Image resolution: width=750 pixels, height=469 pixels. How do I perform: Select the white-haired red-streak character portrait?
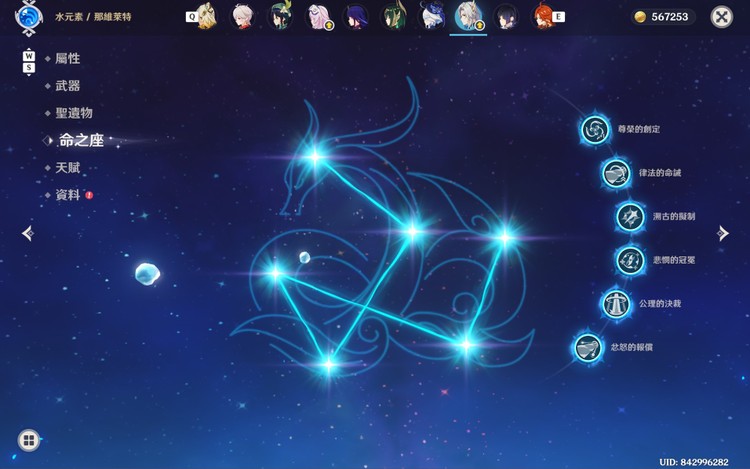[243, 17]
